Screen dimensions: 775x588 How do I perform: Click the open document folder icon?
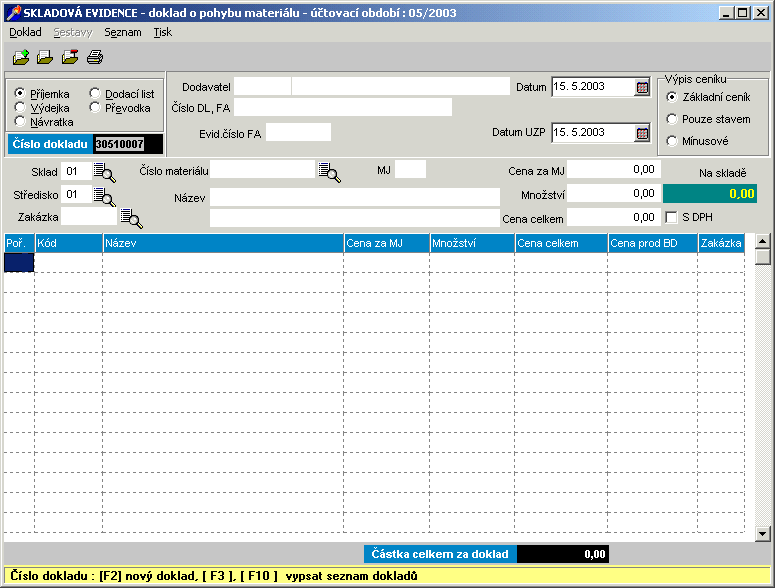(x=45, y=57)
